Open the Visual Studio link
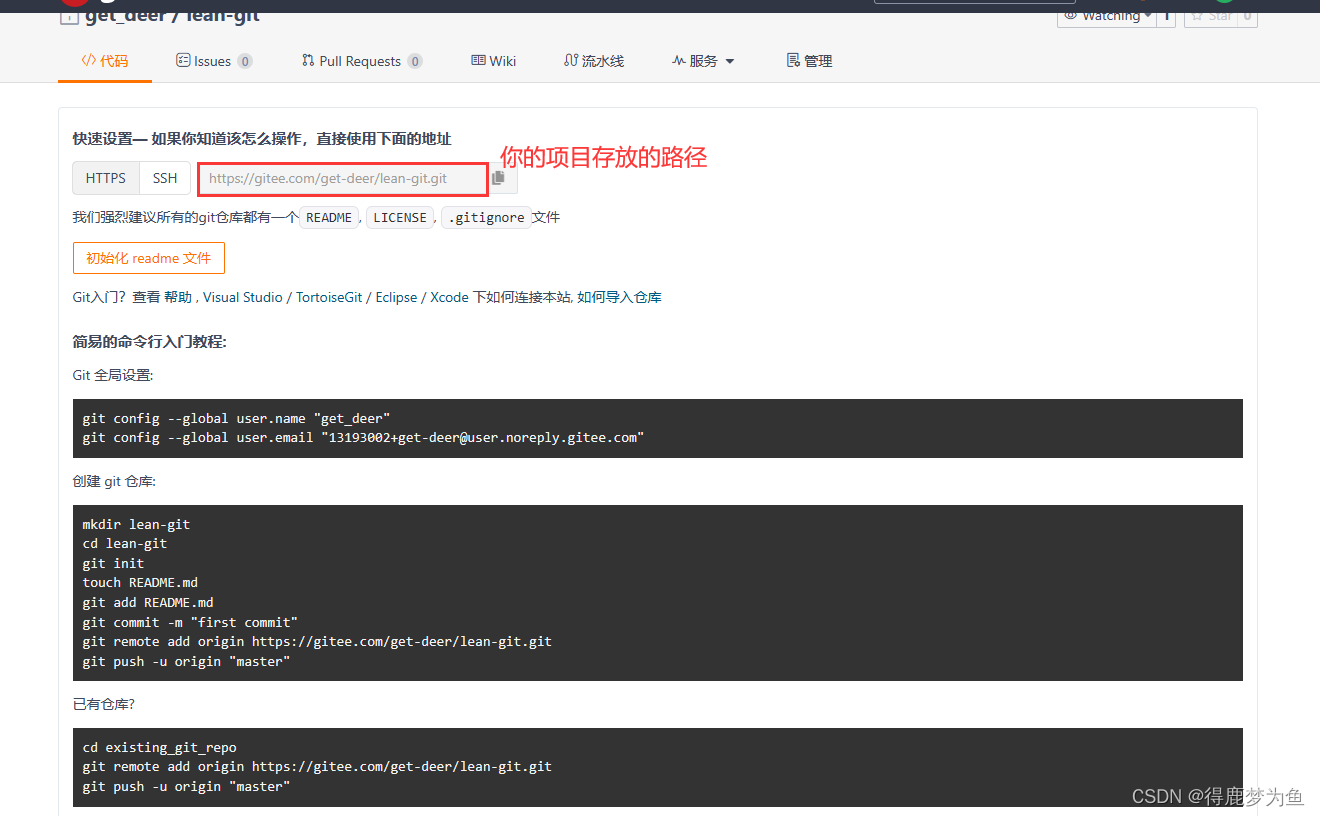This screenshot has width=1320, height=816. click(243, 297)
